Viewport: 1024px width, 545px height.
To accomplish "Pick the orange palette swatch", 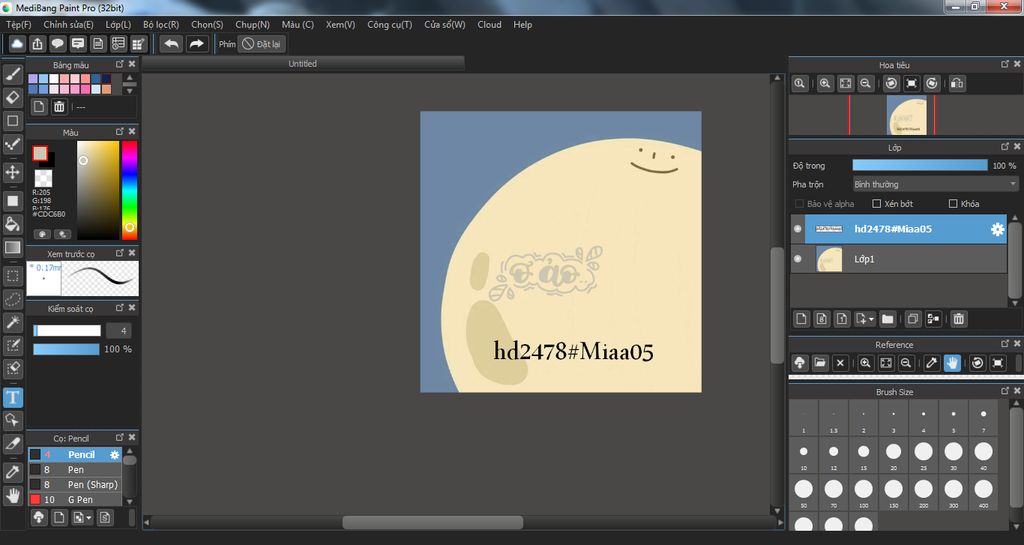I will coord(106,89).
